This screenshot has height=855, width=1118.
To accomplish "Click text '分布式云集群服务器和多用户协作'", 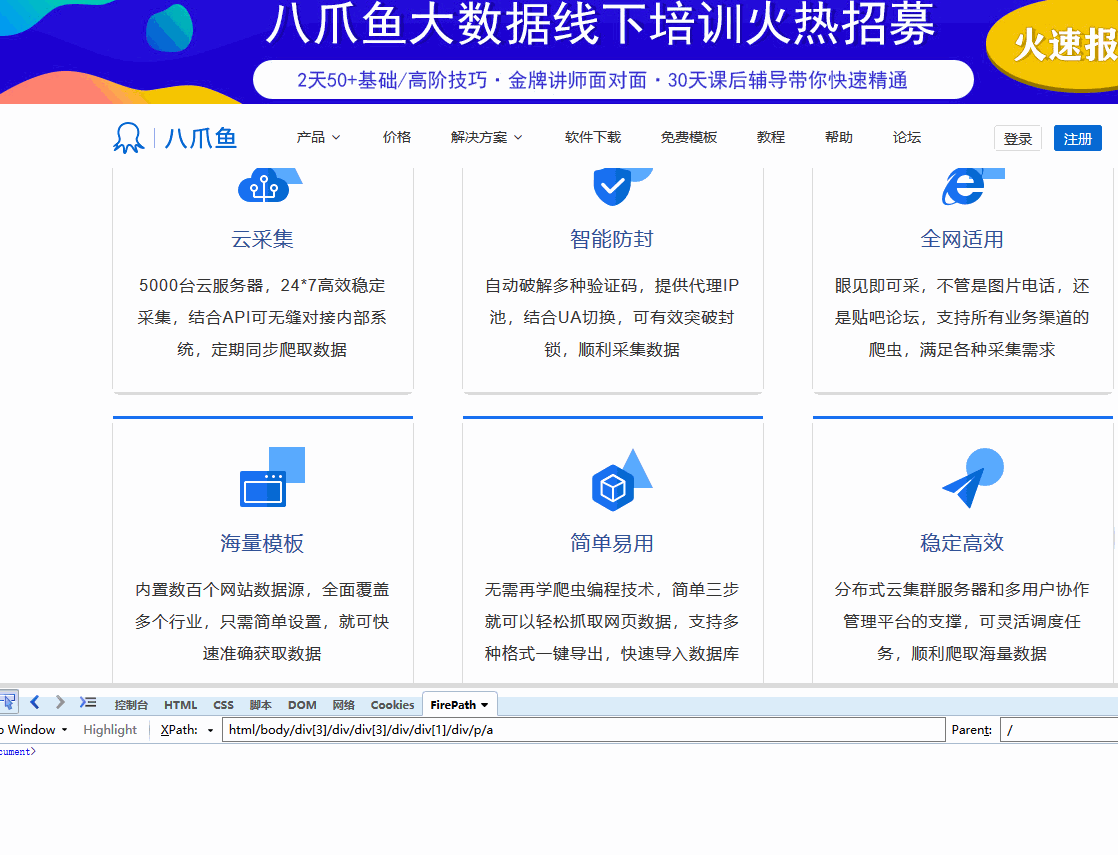I will [962, 590].
